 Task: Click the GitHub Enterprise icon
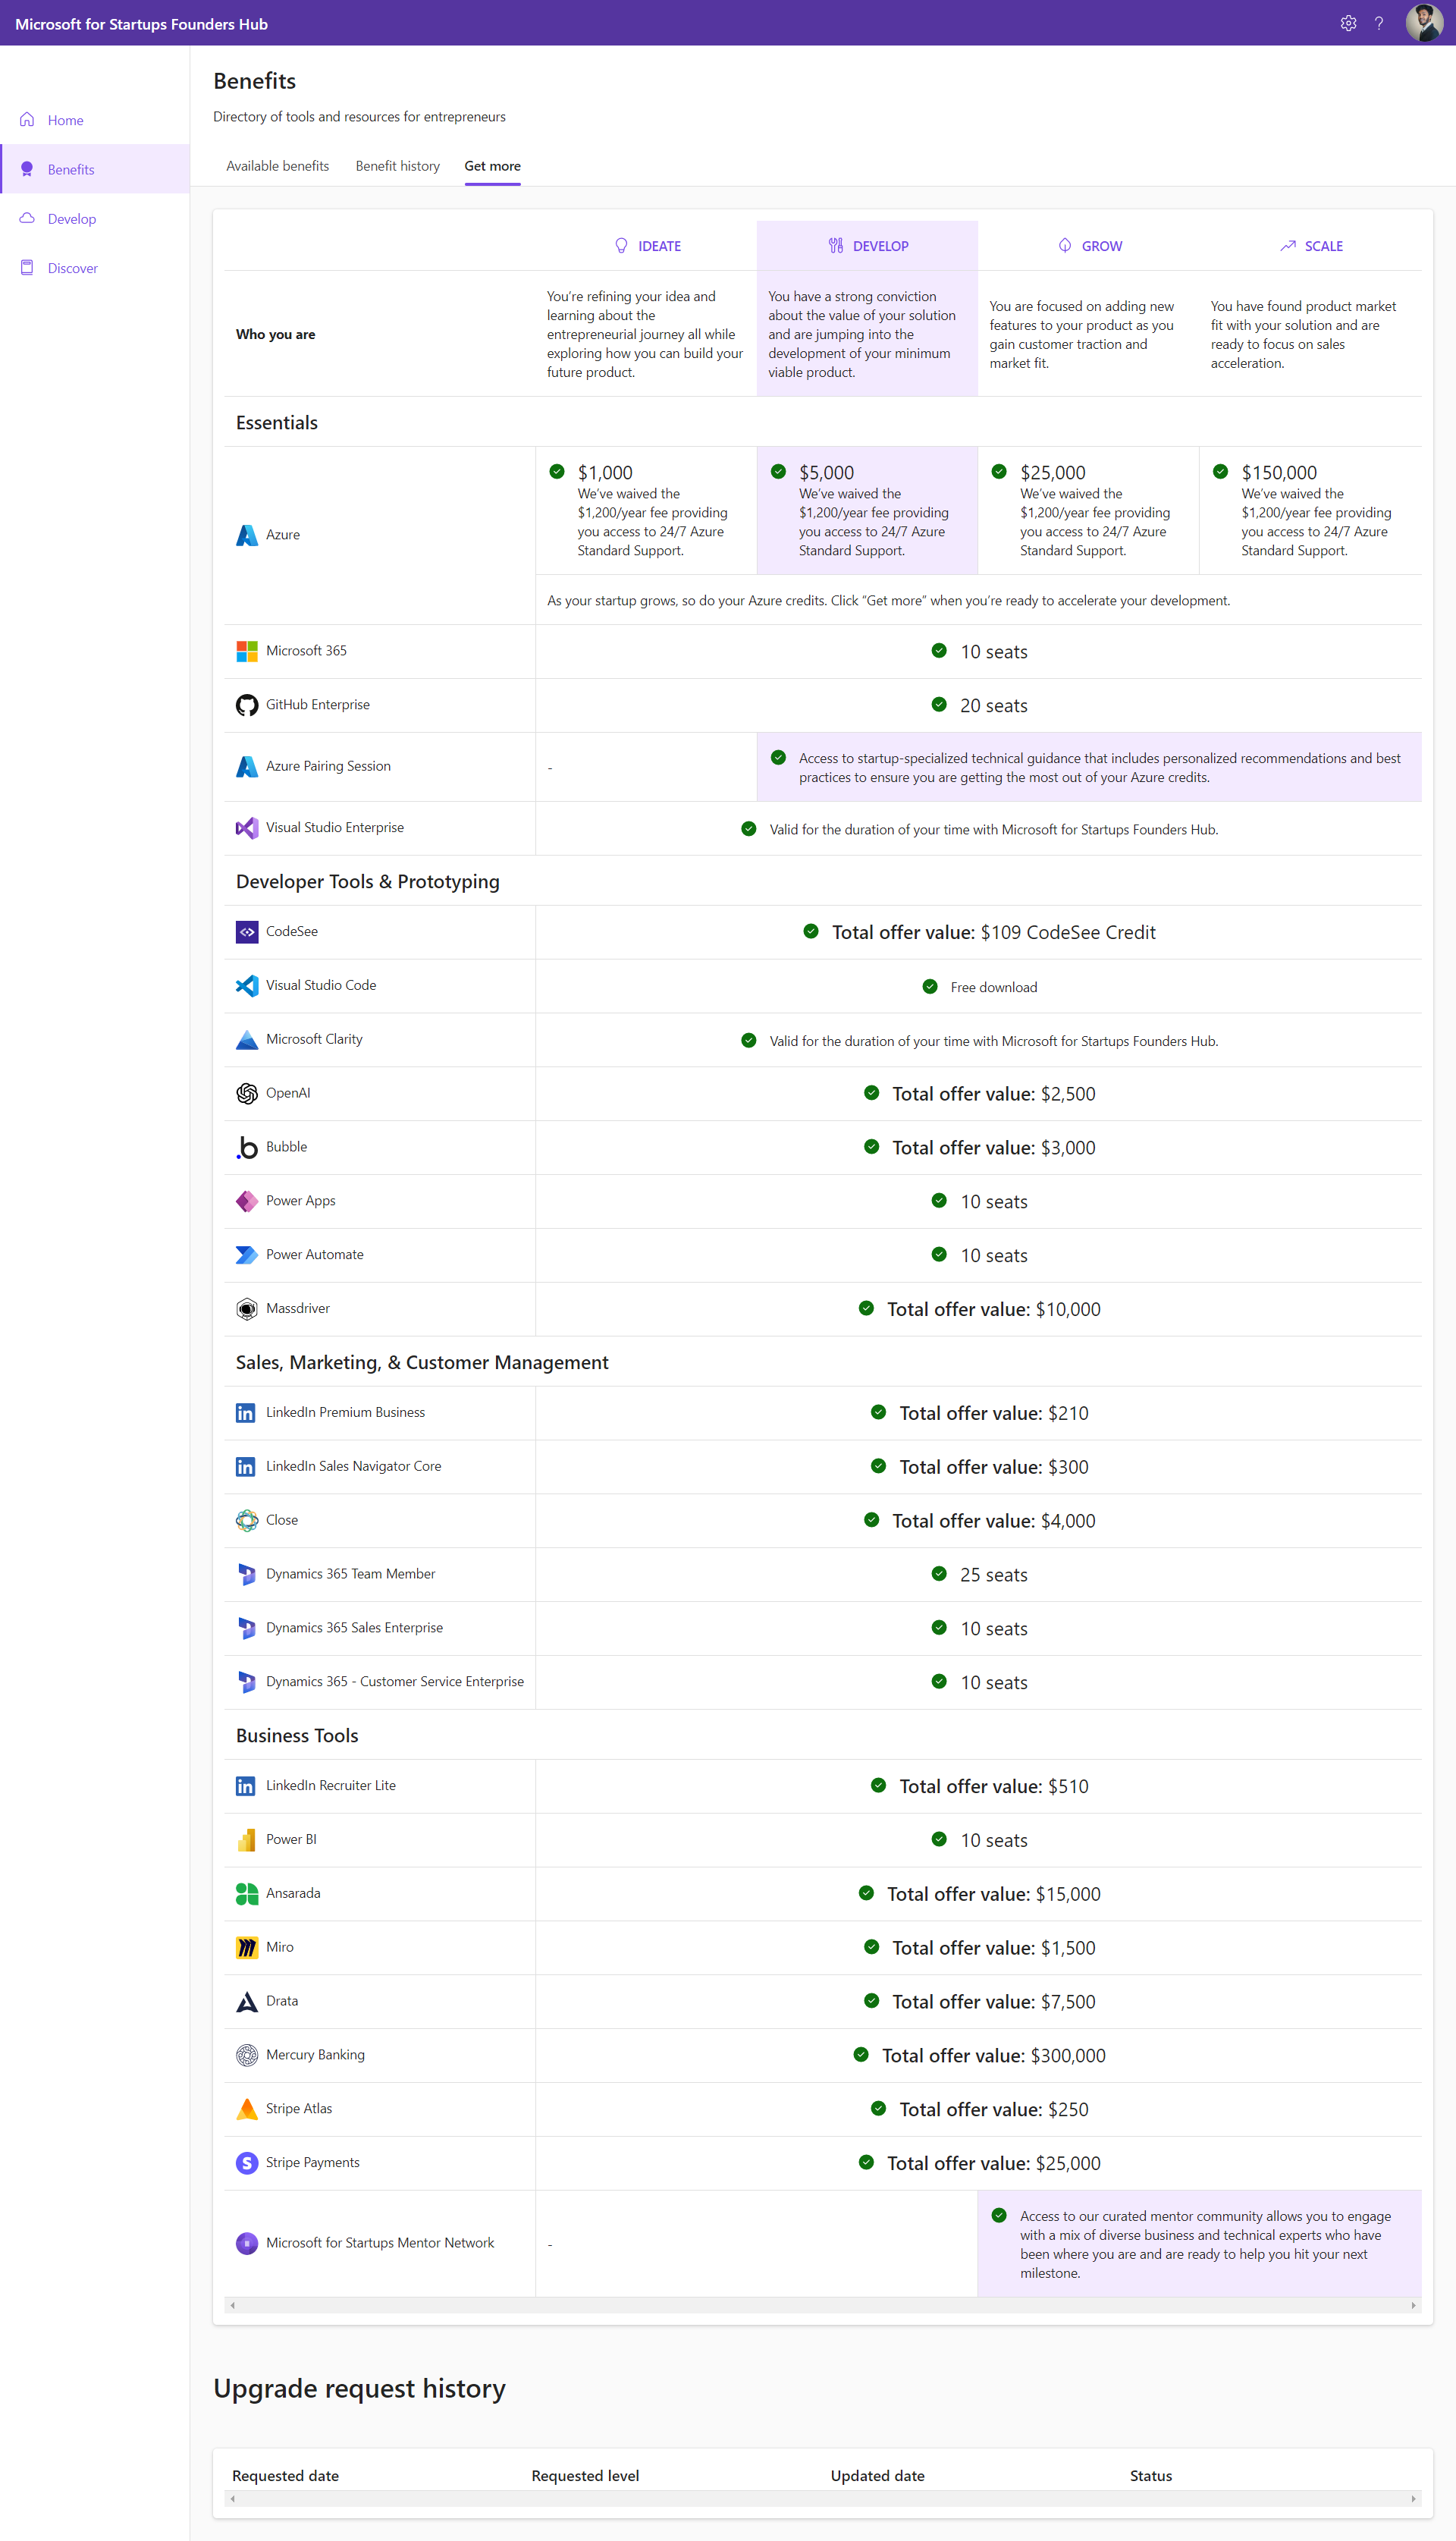click(x=247, y=705)
